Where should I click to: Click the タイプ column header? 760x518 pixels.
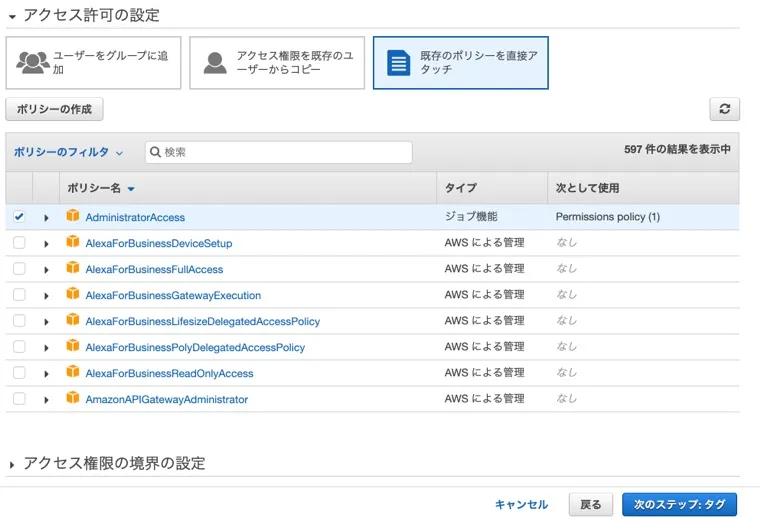click(x=460, y=188)
